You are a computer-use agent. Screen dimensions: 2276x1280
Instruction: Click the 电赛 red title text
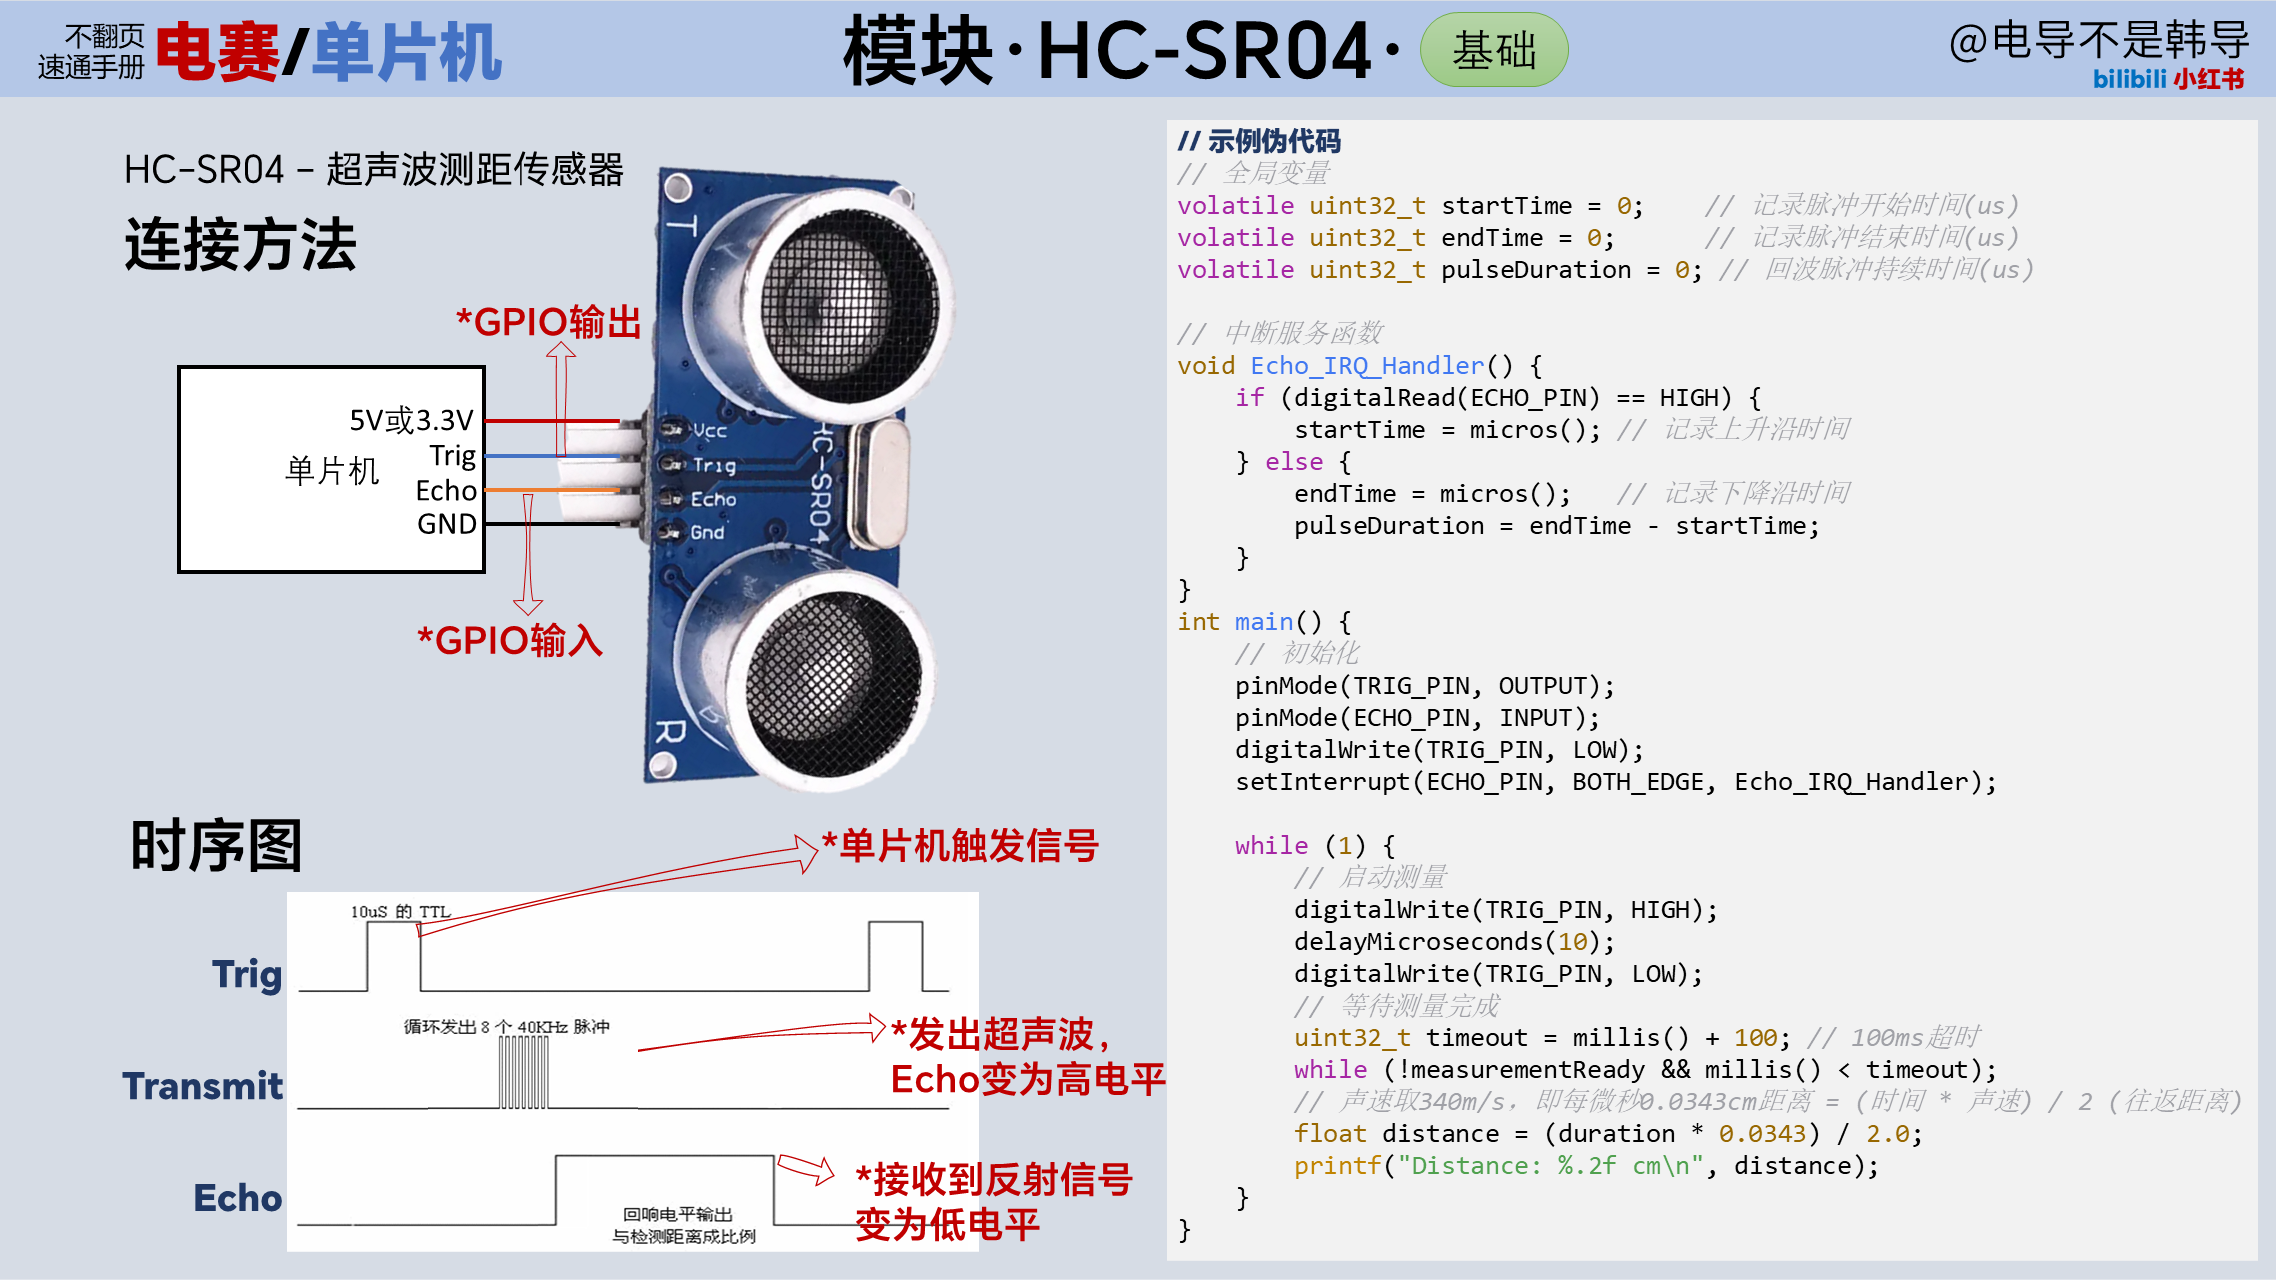point(217,52)
